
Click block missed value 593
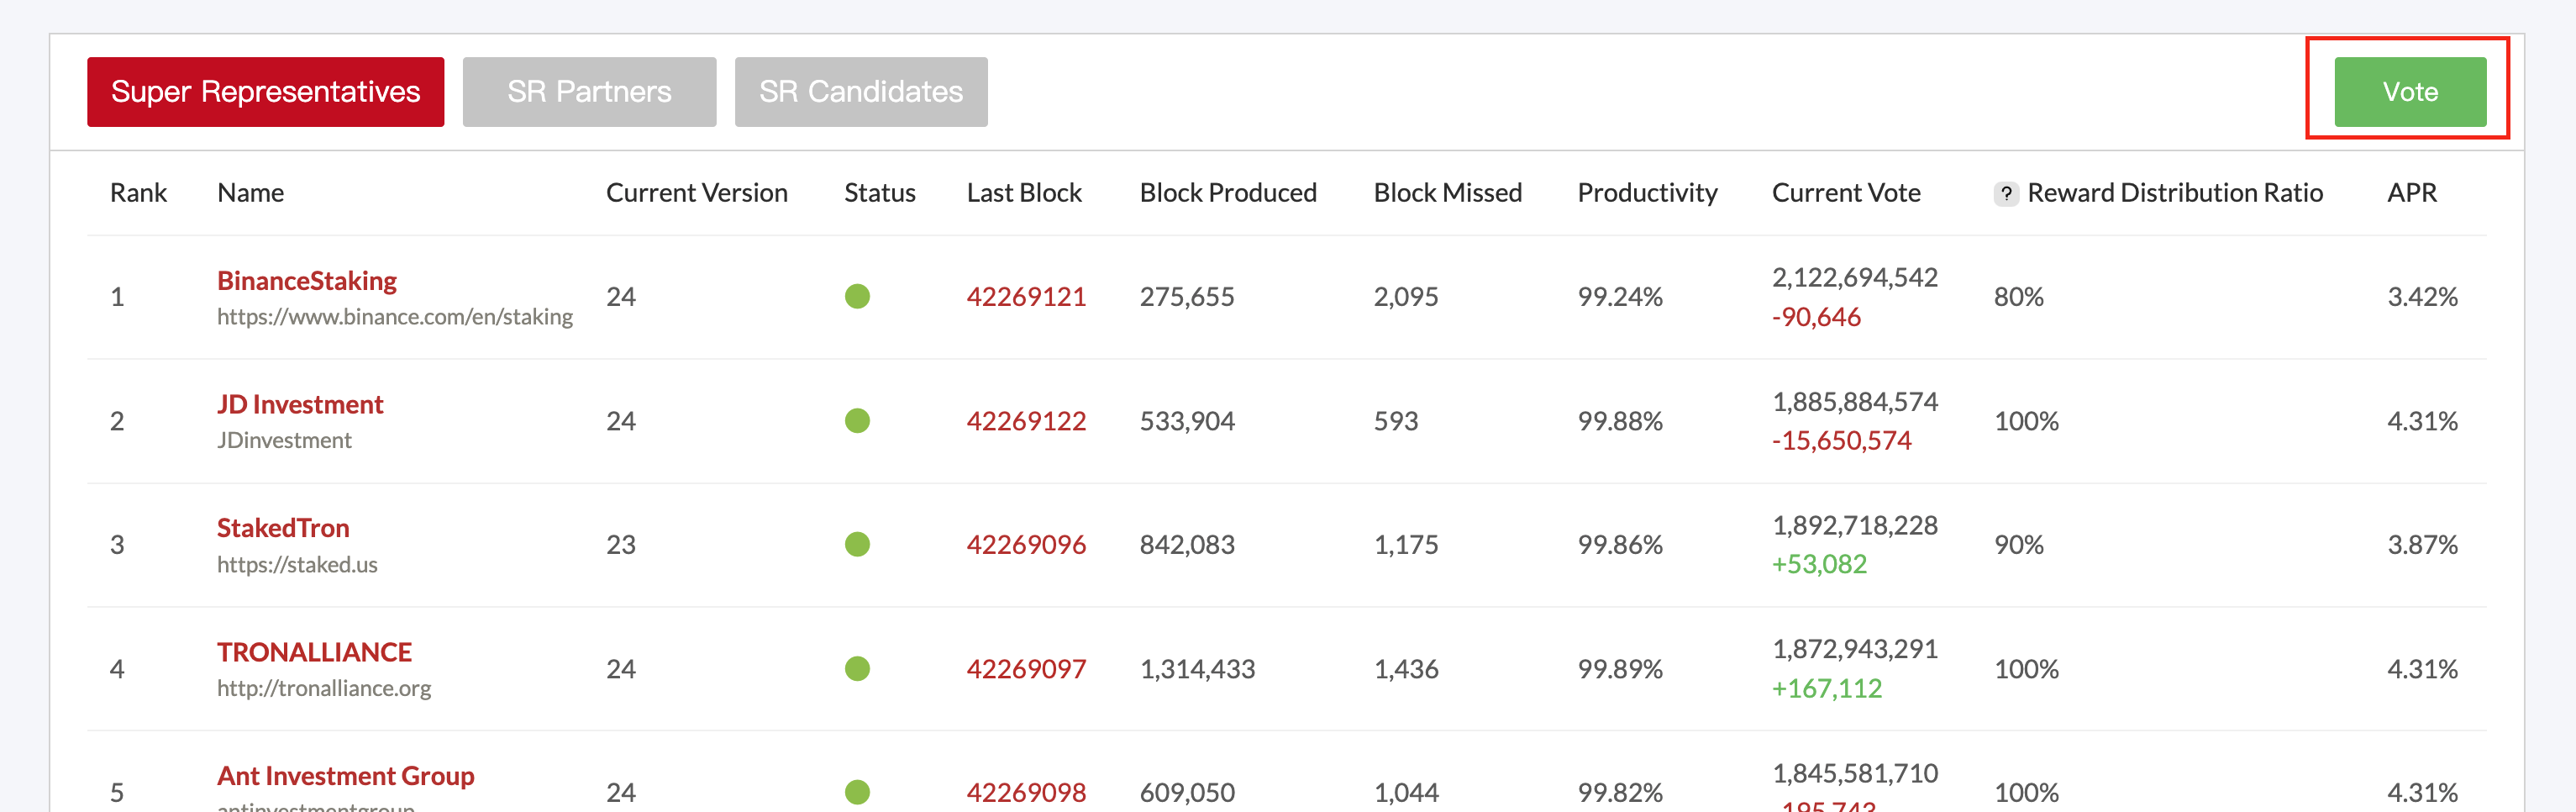point(1396,421)
